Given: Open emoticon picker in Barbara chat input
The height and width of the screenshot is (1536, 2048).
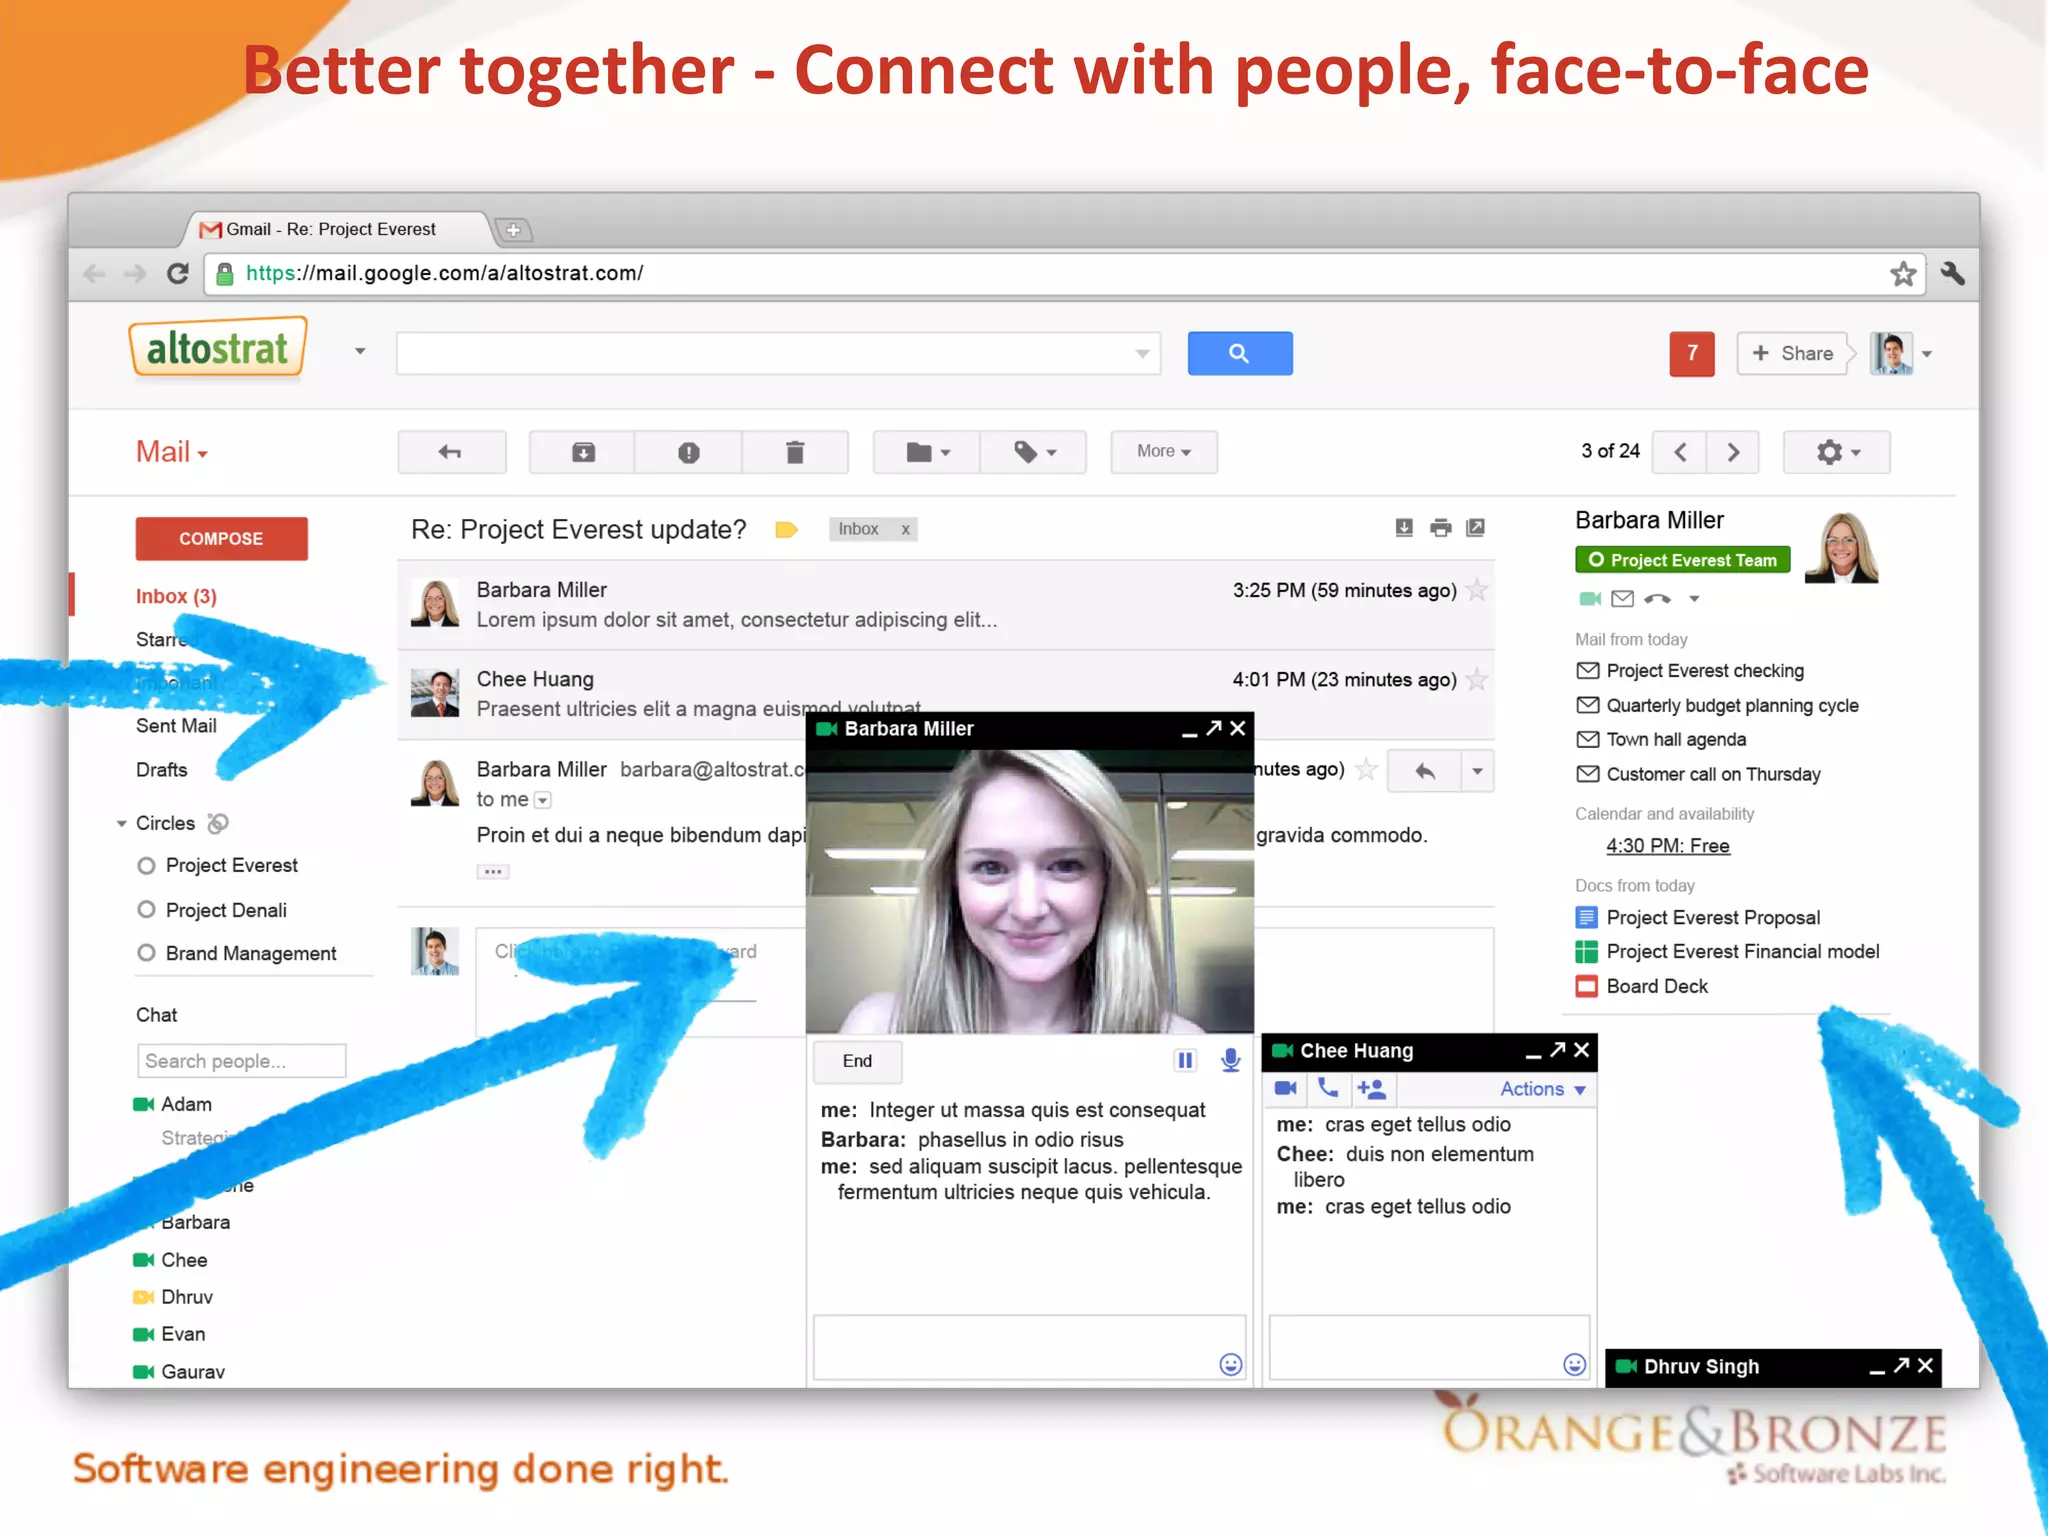Looking at the screenshot, I should 1231,1364.
